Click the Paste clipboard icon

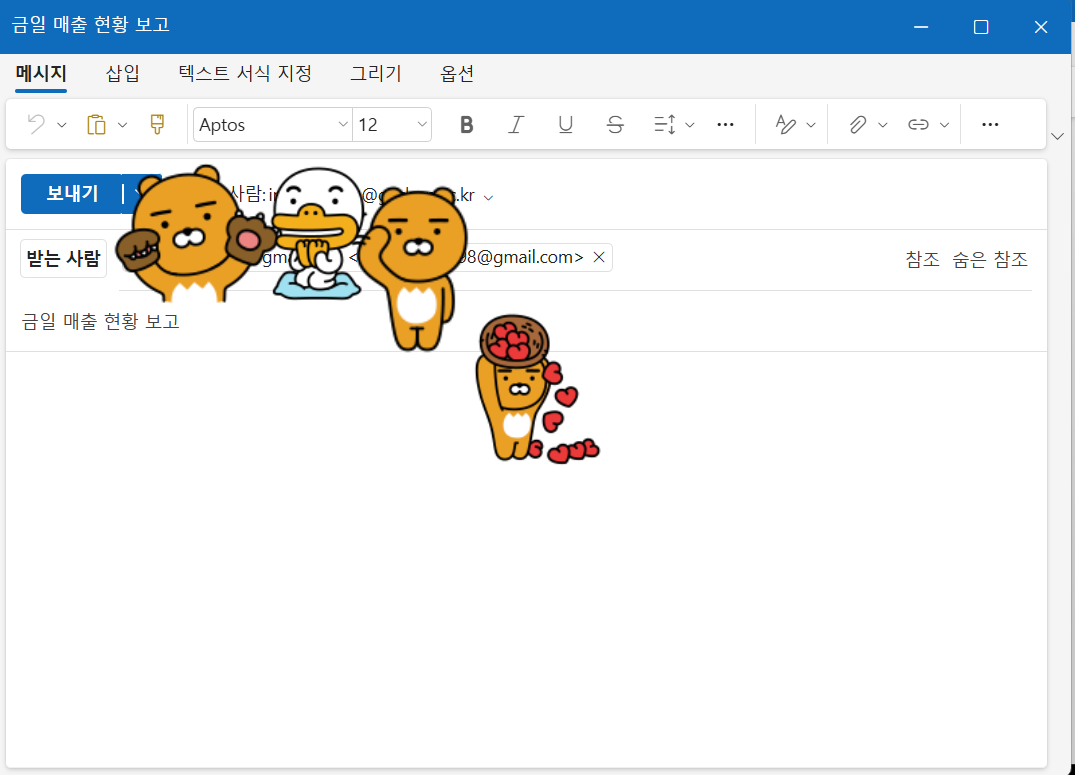(x=96, y=124)
